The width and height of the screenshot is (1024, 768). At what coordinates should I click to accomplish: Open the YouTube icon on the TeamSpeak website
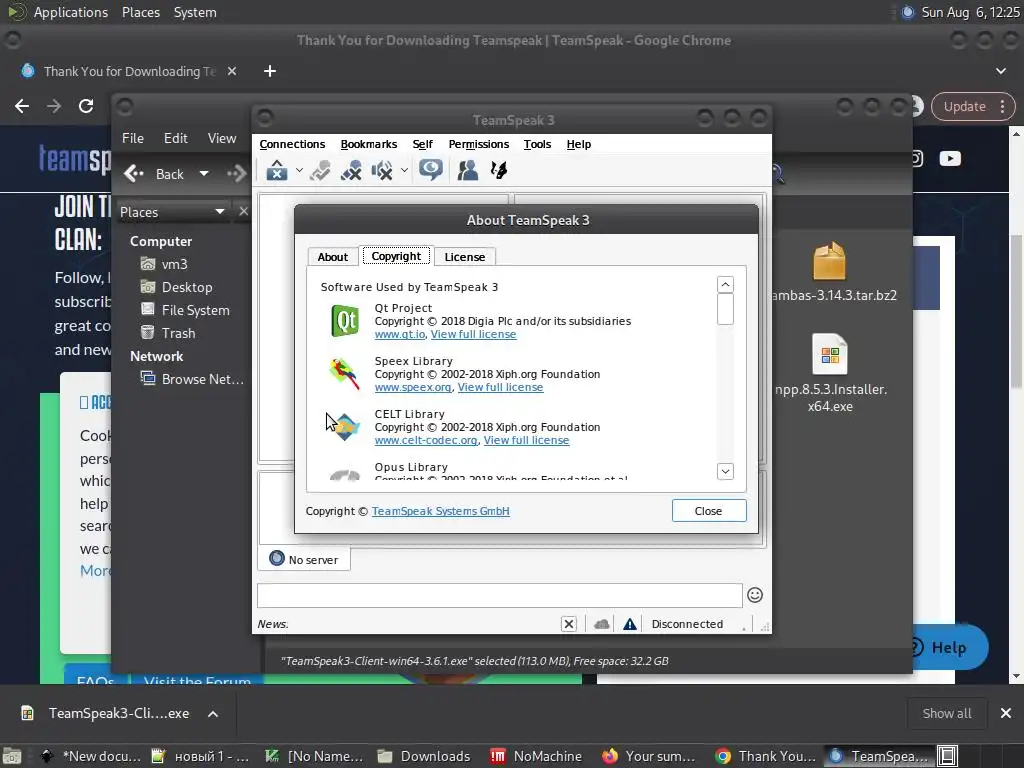(x=950, y=159)
